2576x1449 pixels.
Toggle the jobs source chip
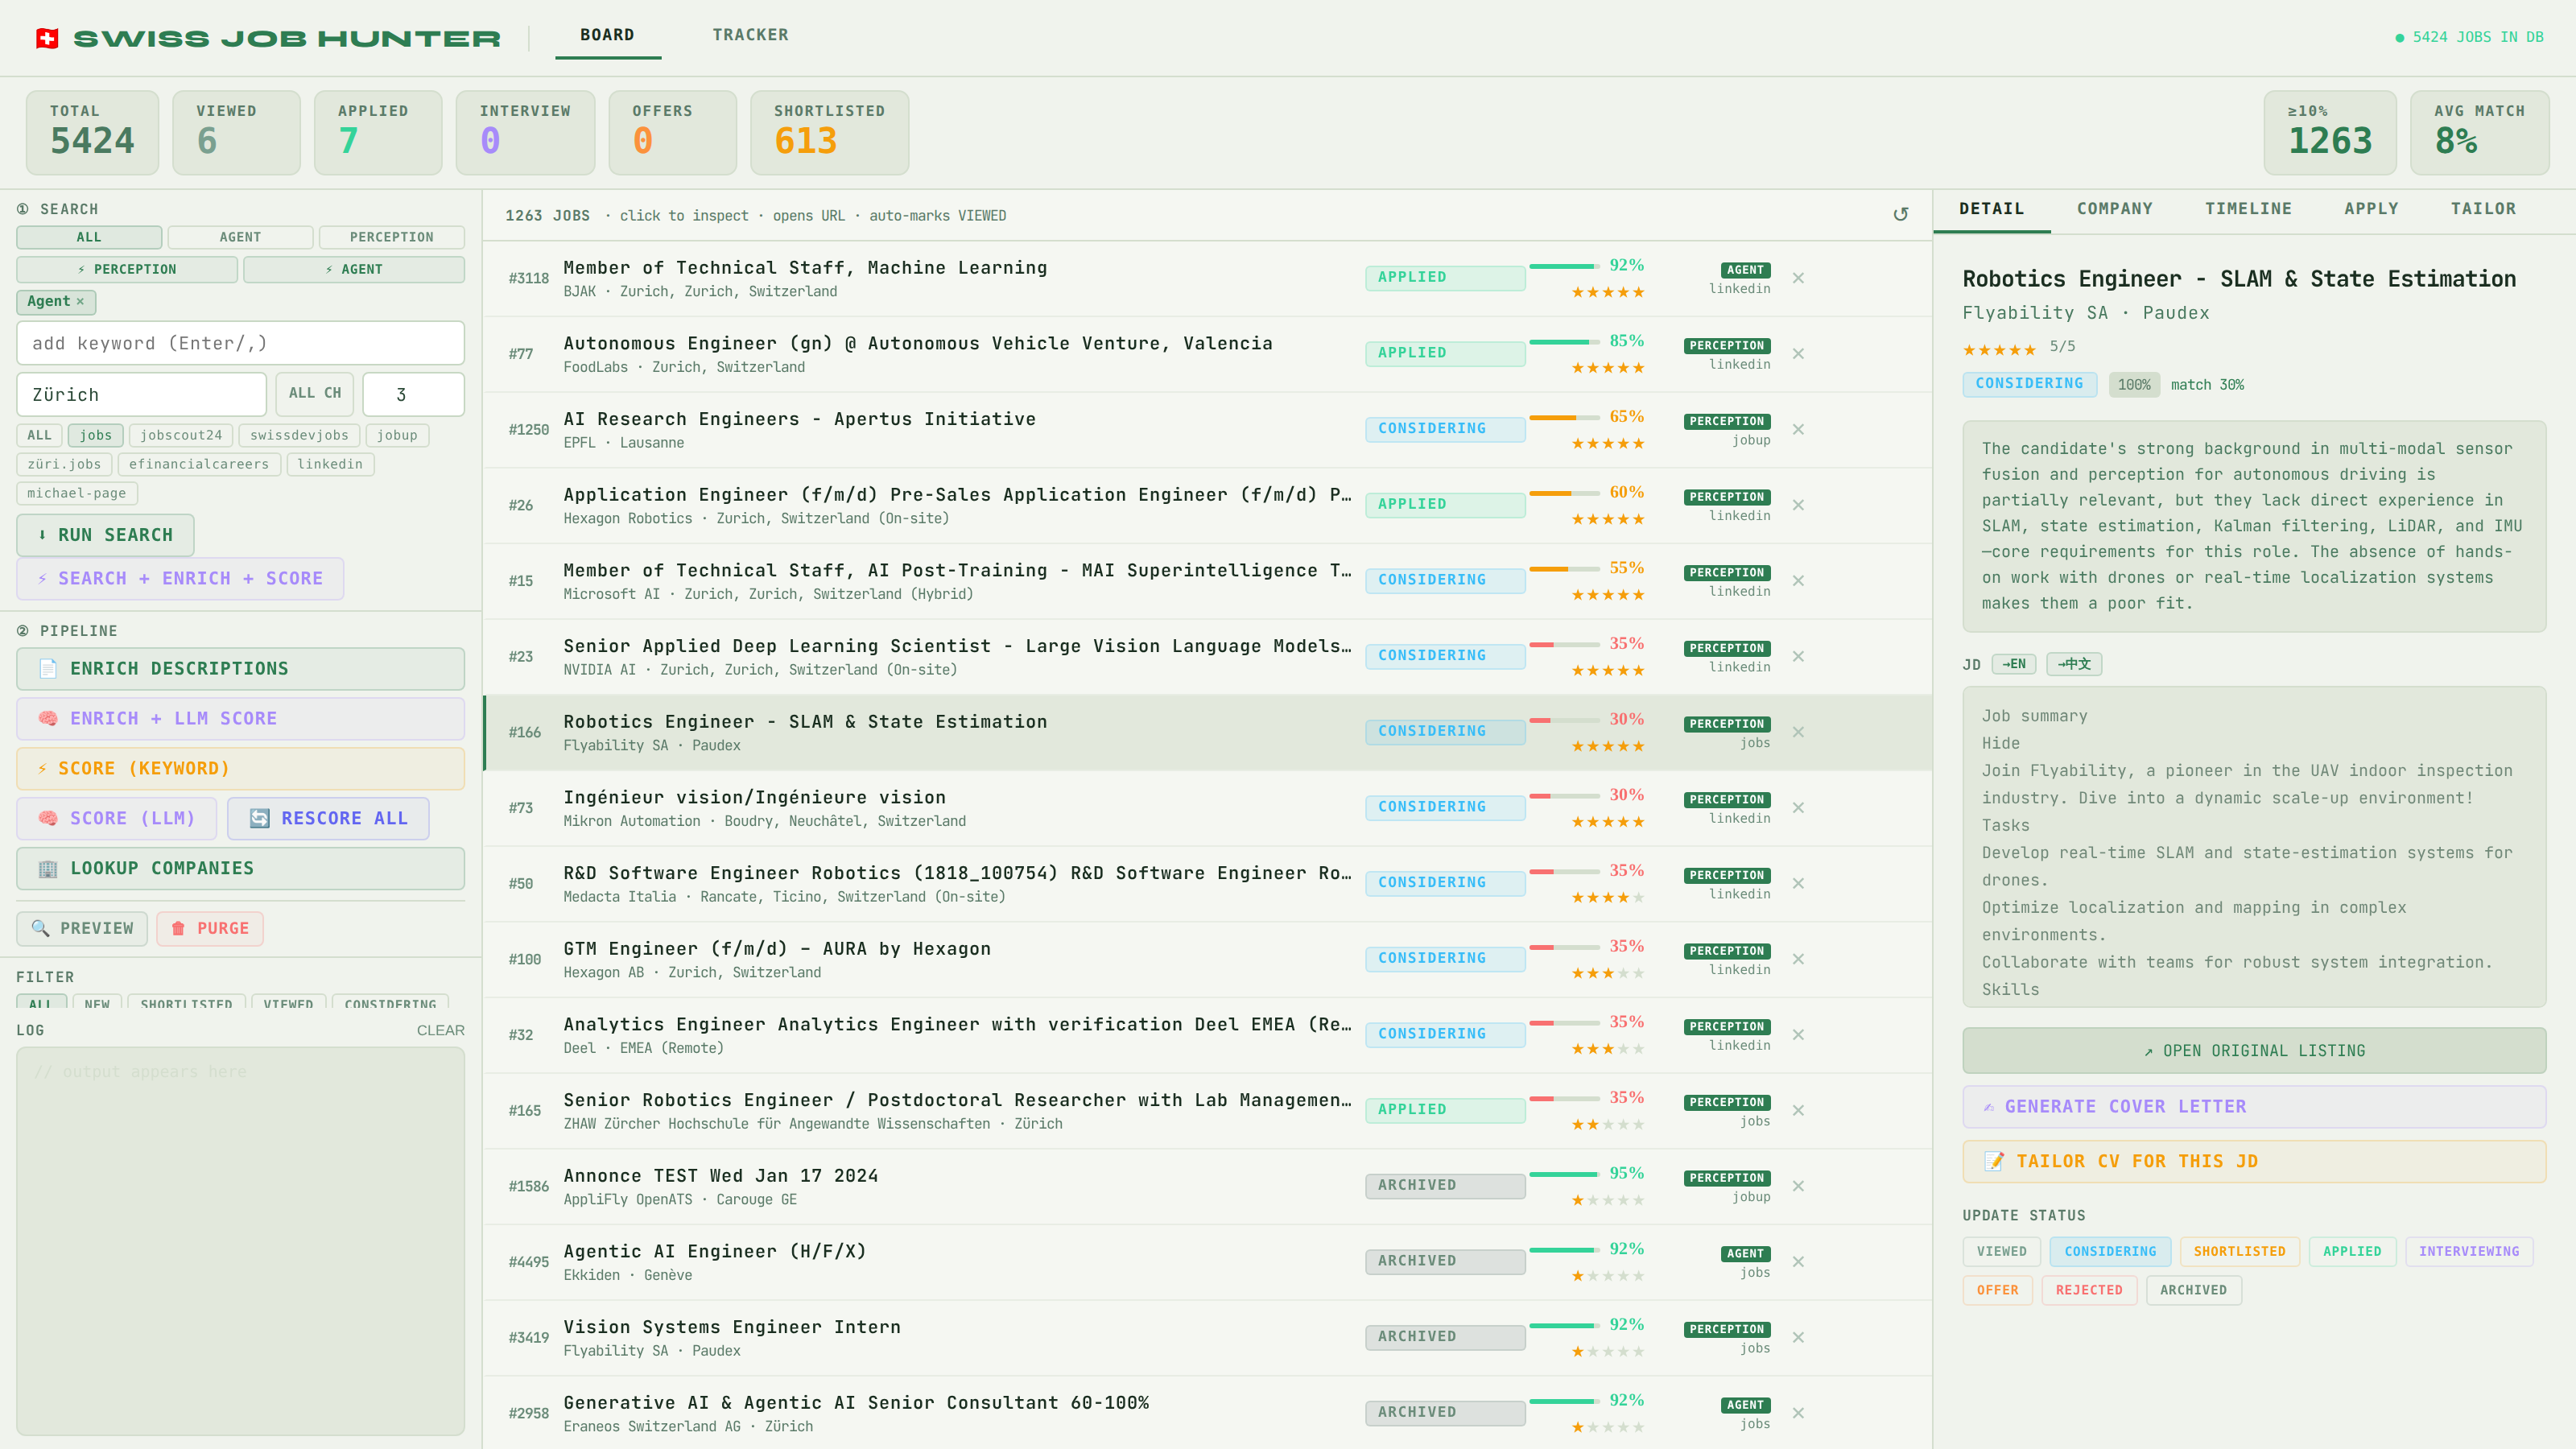pos(96,435)
